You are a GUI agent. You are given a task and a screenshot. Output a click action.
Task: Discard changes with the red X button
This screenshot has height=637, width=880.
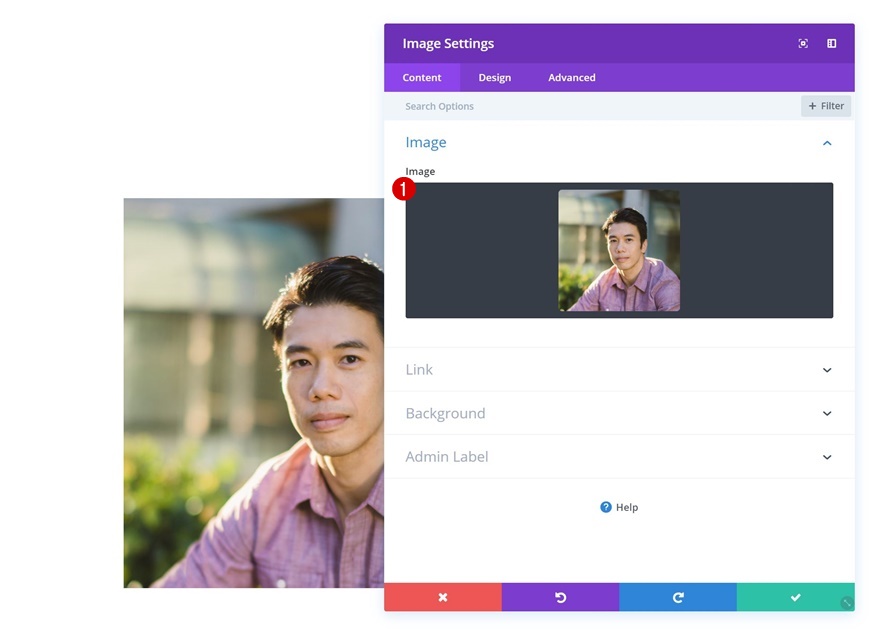443,597
